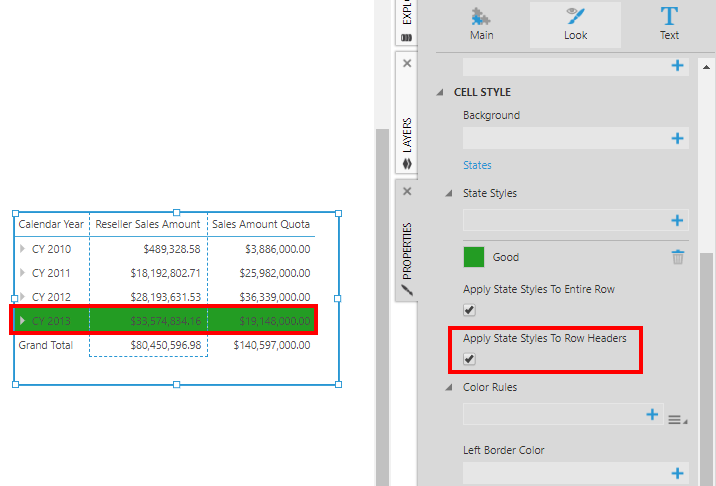Click the properties panel scroll up arrow
The width and height of the screenshot is (716, 486).
pyautogui.click(x=706, y=67)
